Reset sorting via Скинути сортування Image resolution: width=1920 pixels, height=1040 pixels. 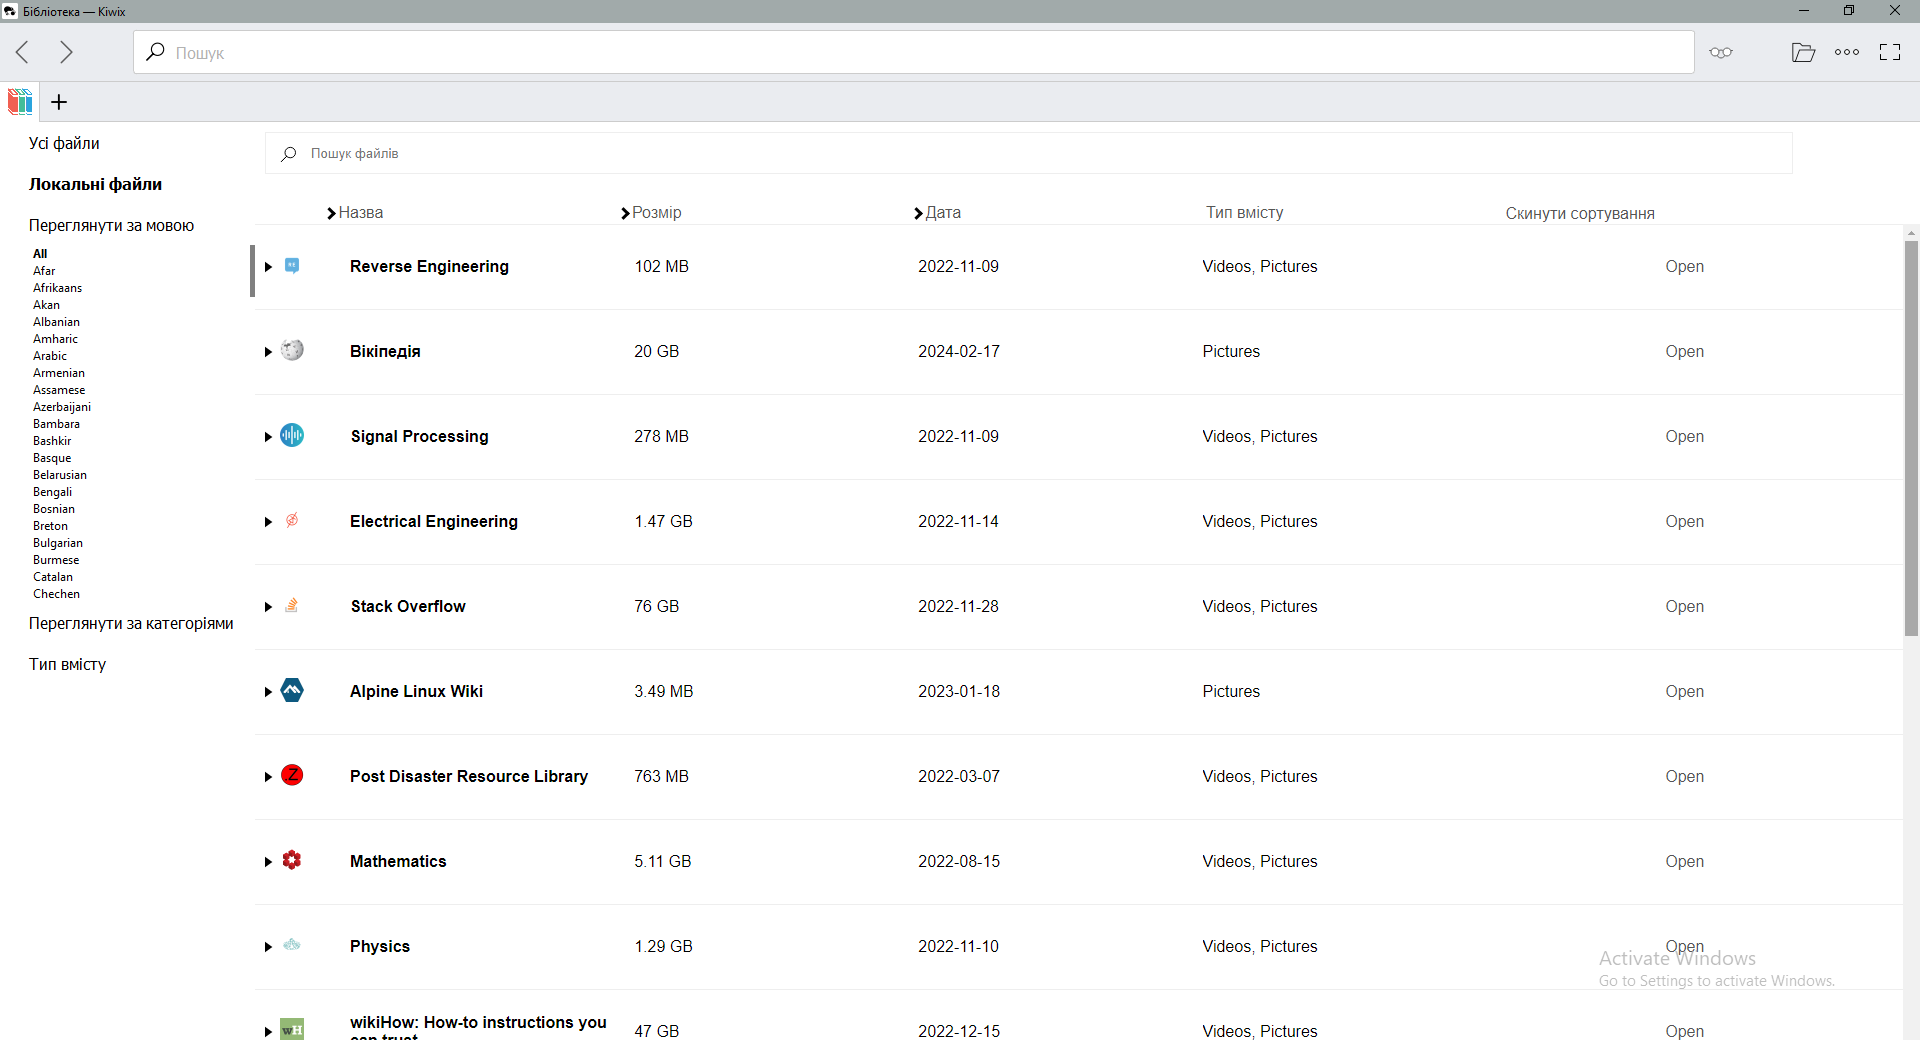1580,214
